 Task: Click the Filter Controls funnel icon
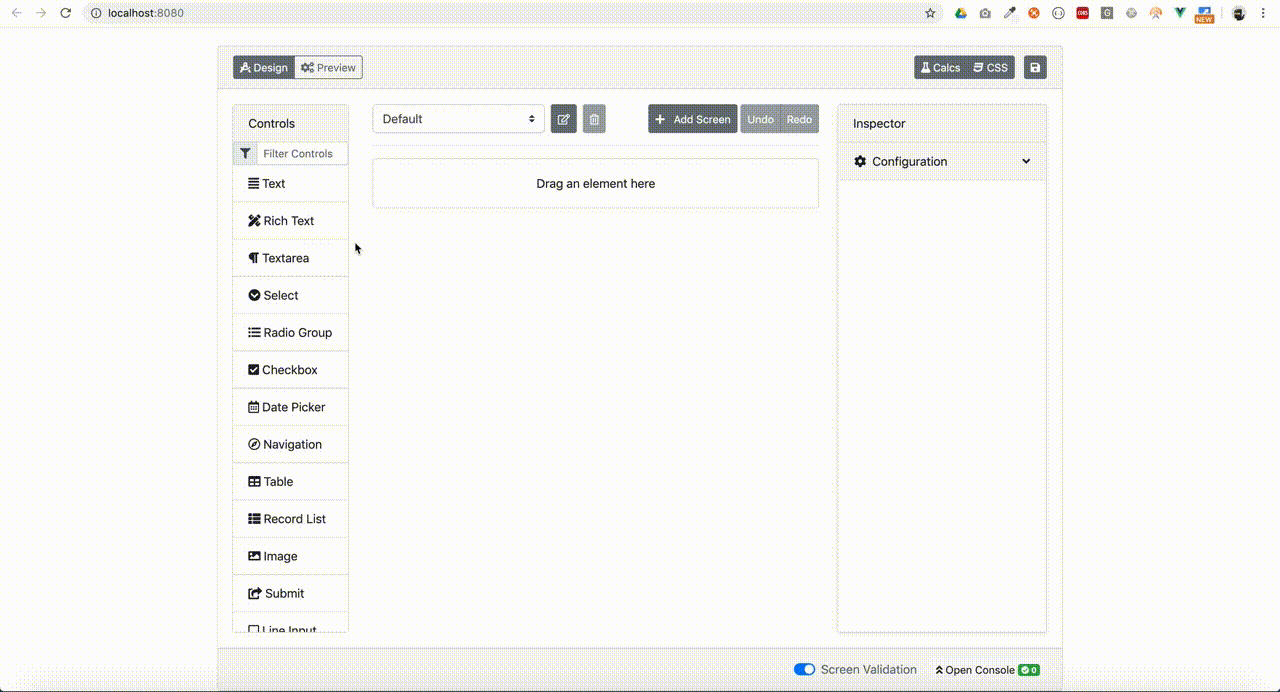click(245, 153)
